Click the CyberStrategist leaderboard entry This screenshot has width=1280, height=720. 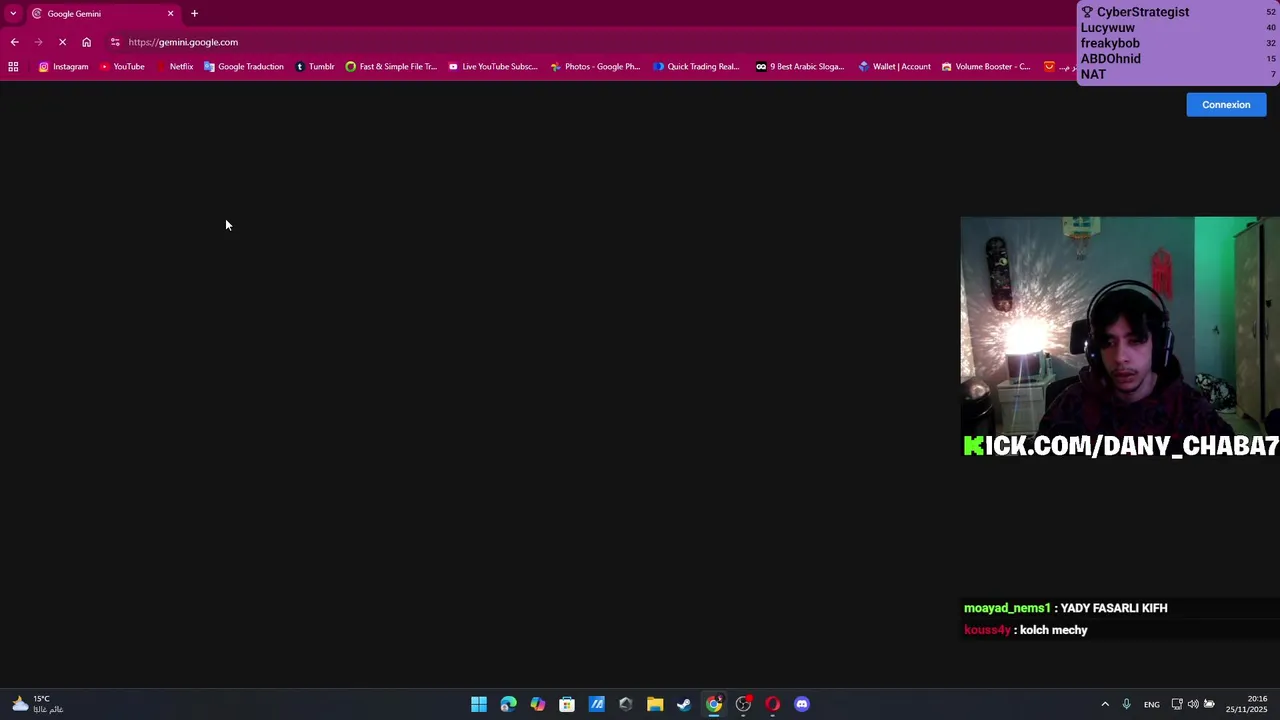[x=1178, y=12]
